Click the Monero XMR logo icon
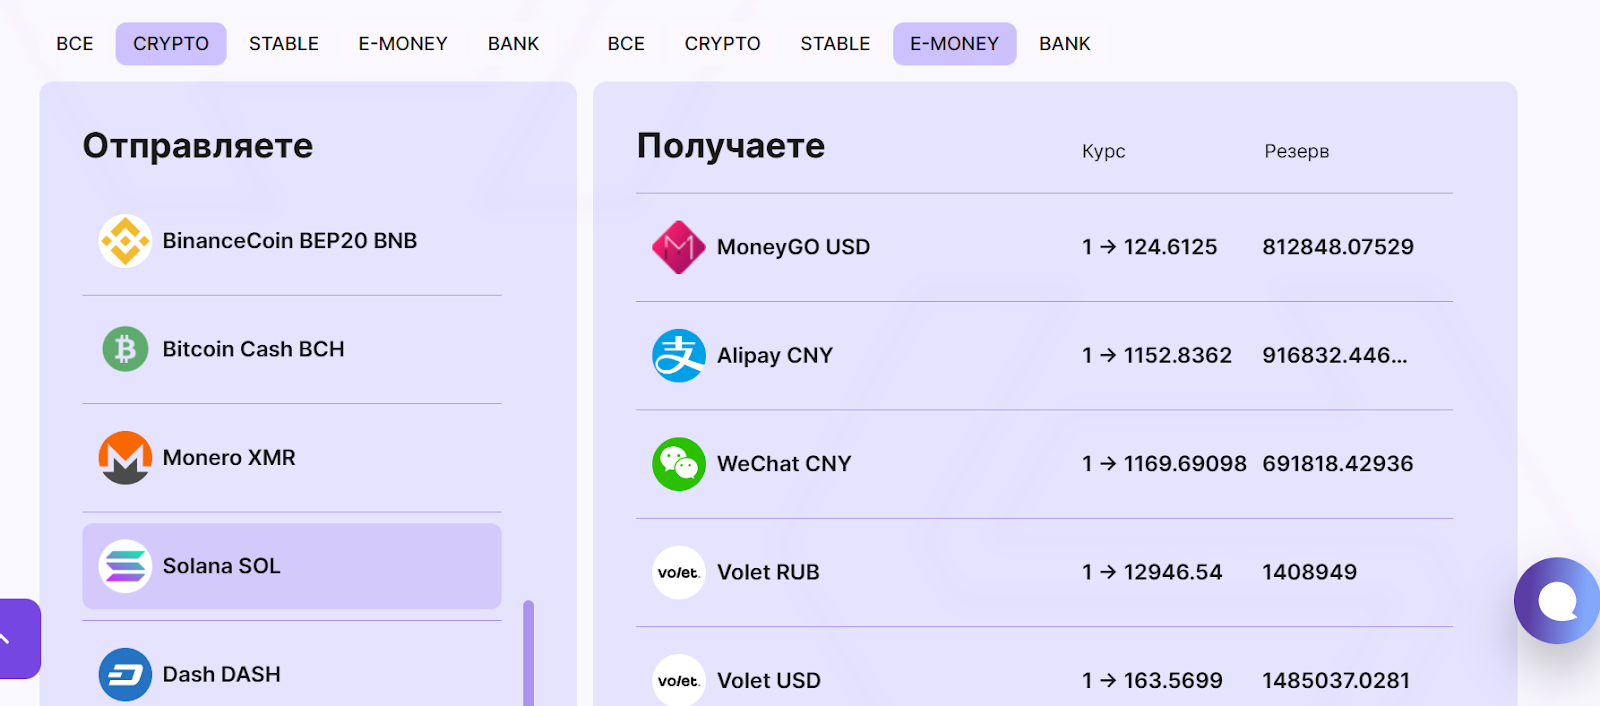The width and height of the screenshot is (1600, 706). pyautogui.click(x=125, y=458)
